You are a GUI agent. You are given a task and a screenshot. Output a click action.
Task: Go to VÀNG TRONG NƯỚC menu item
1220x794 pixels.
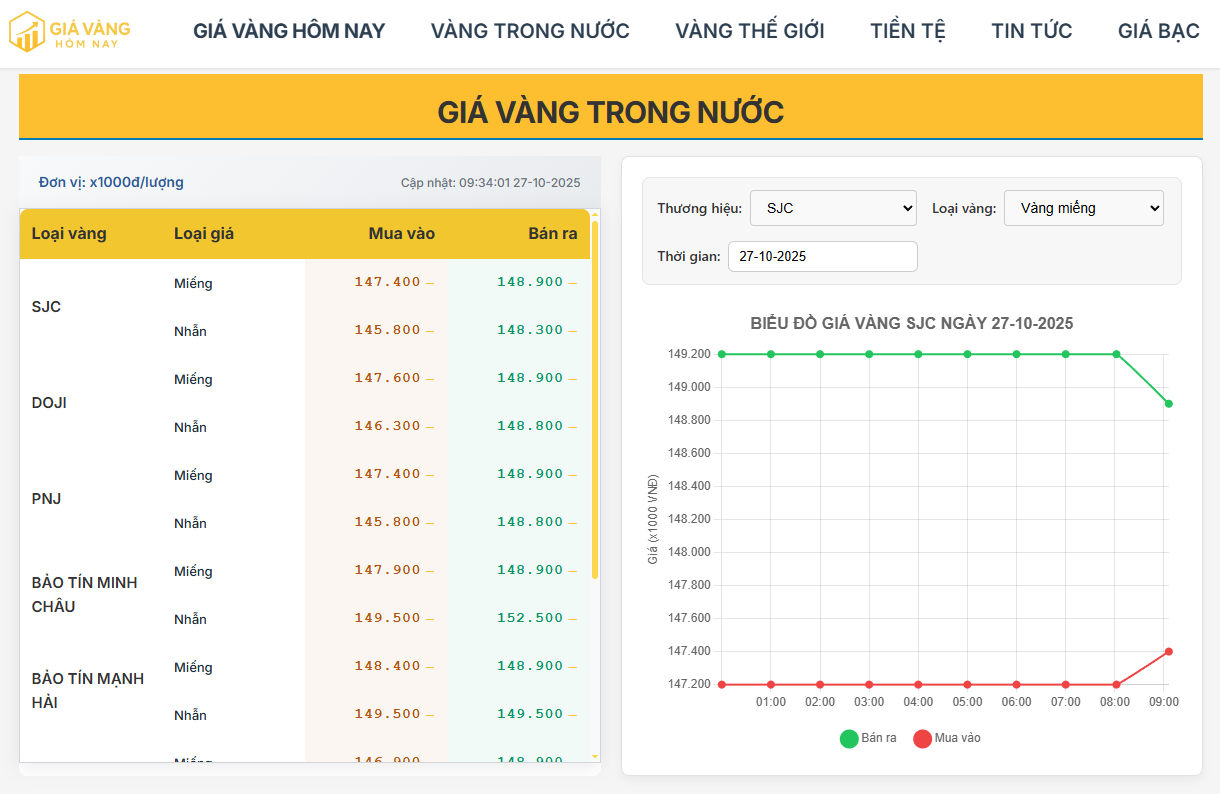(x=530, y=31)
